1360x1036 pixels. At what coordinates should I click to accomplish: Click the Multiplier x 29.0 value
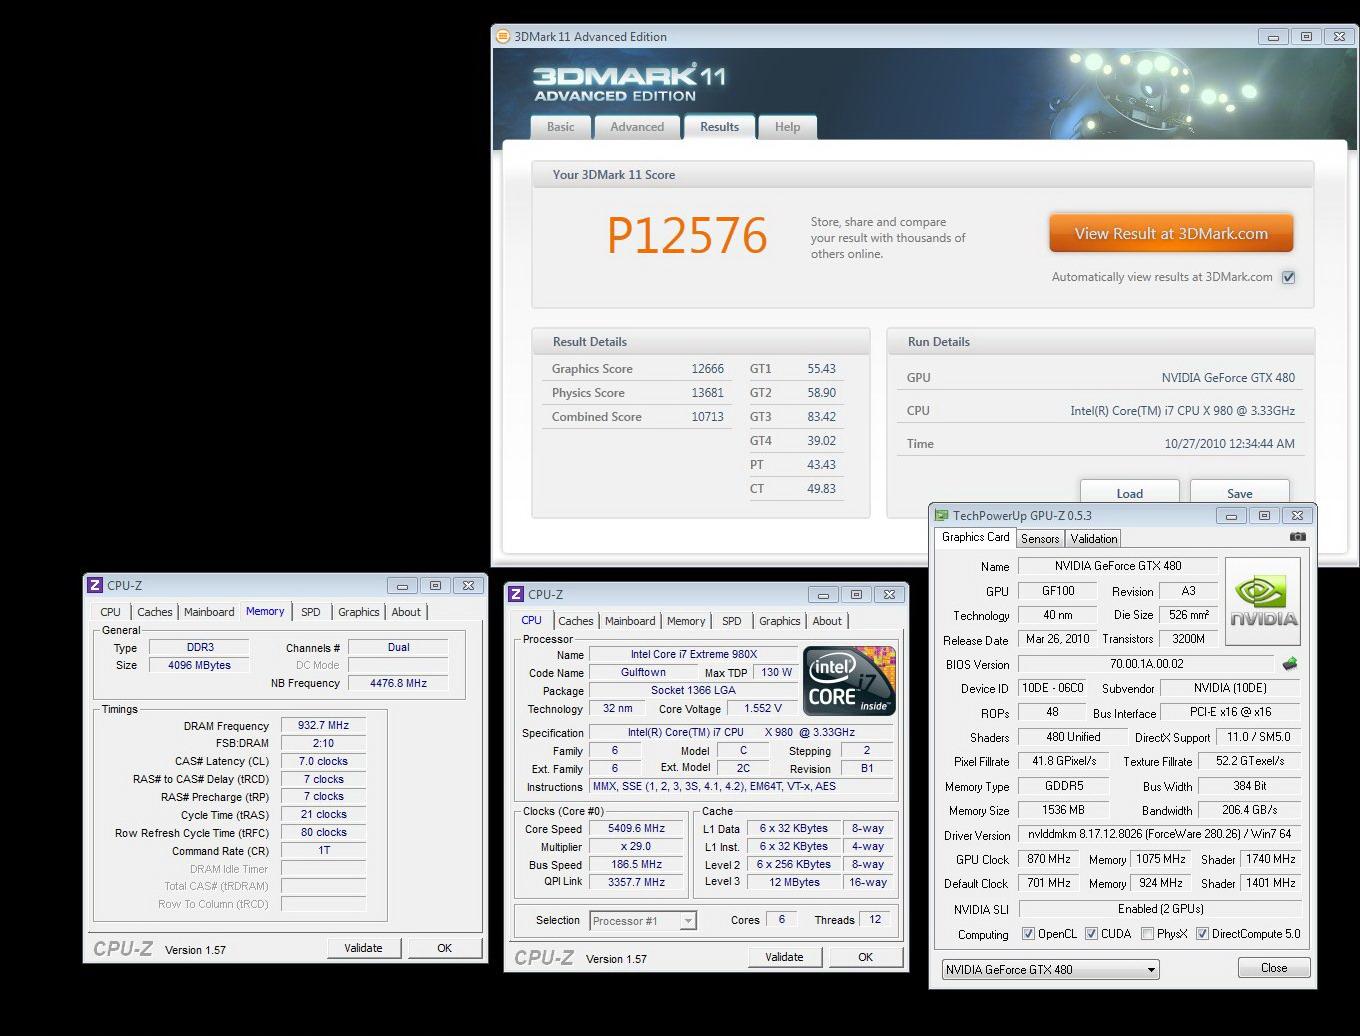(636, 846)
